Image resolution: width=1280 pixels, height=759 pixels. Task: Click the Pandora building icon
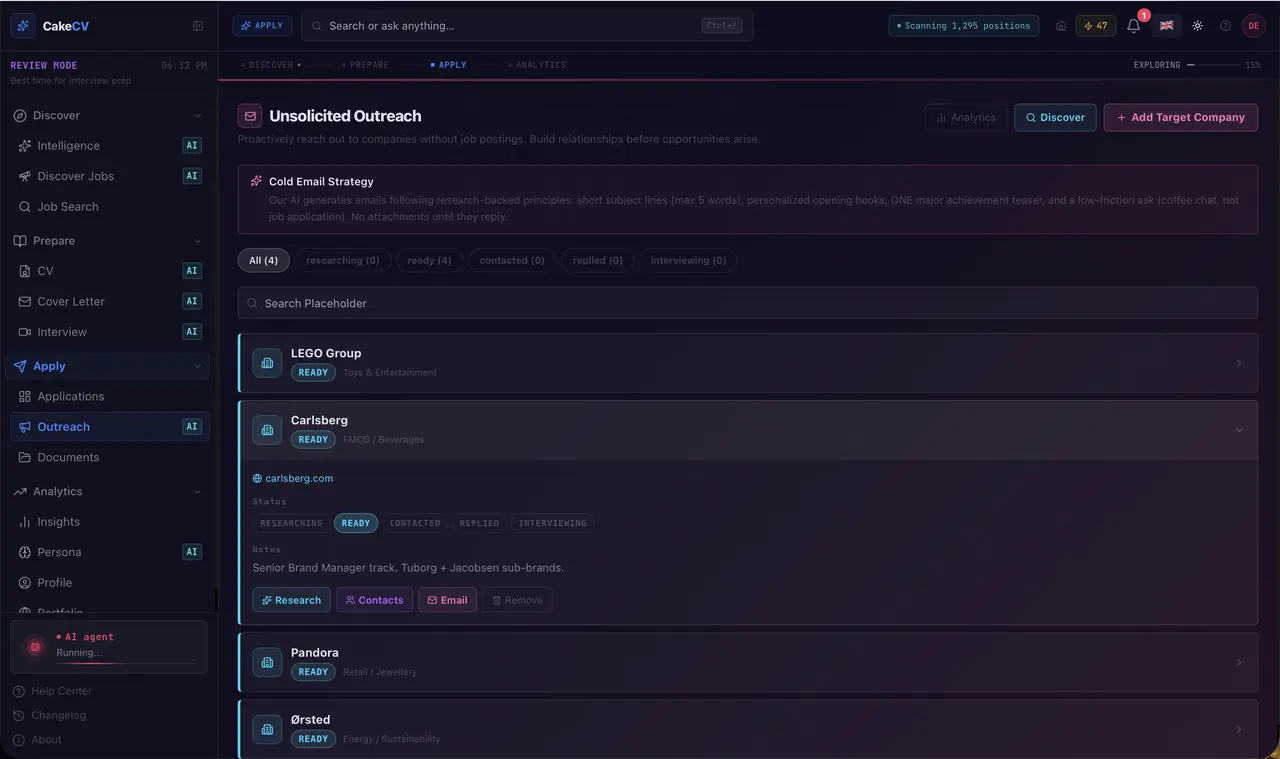pos(267,662)
